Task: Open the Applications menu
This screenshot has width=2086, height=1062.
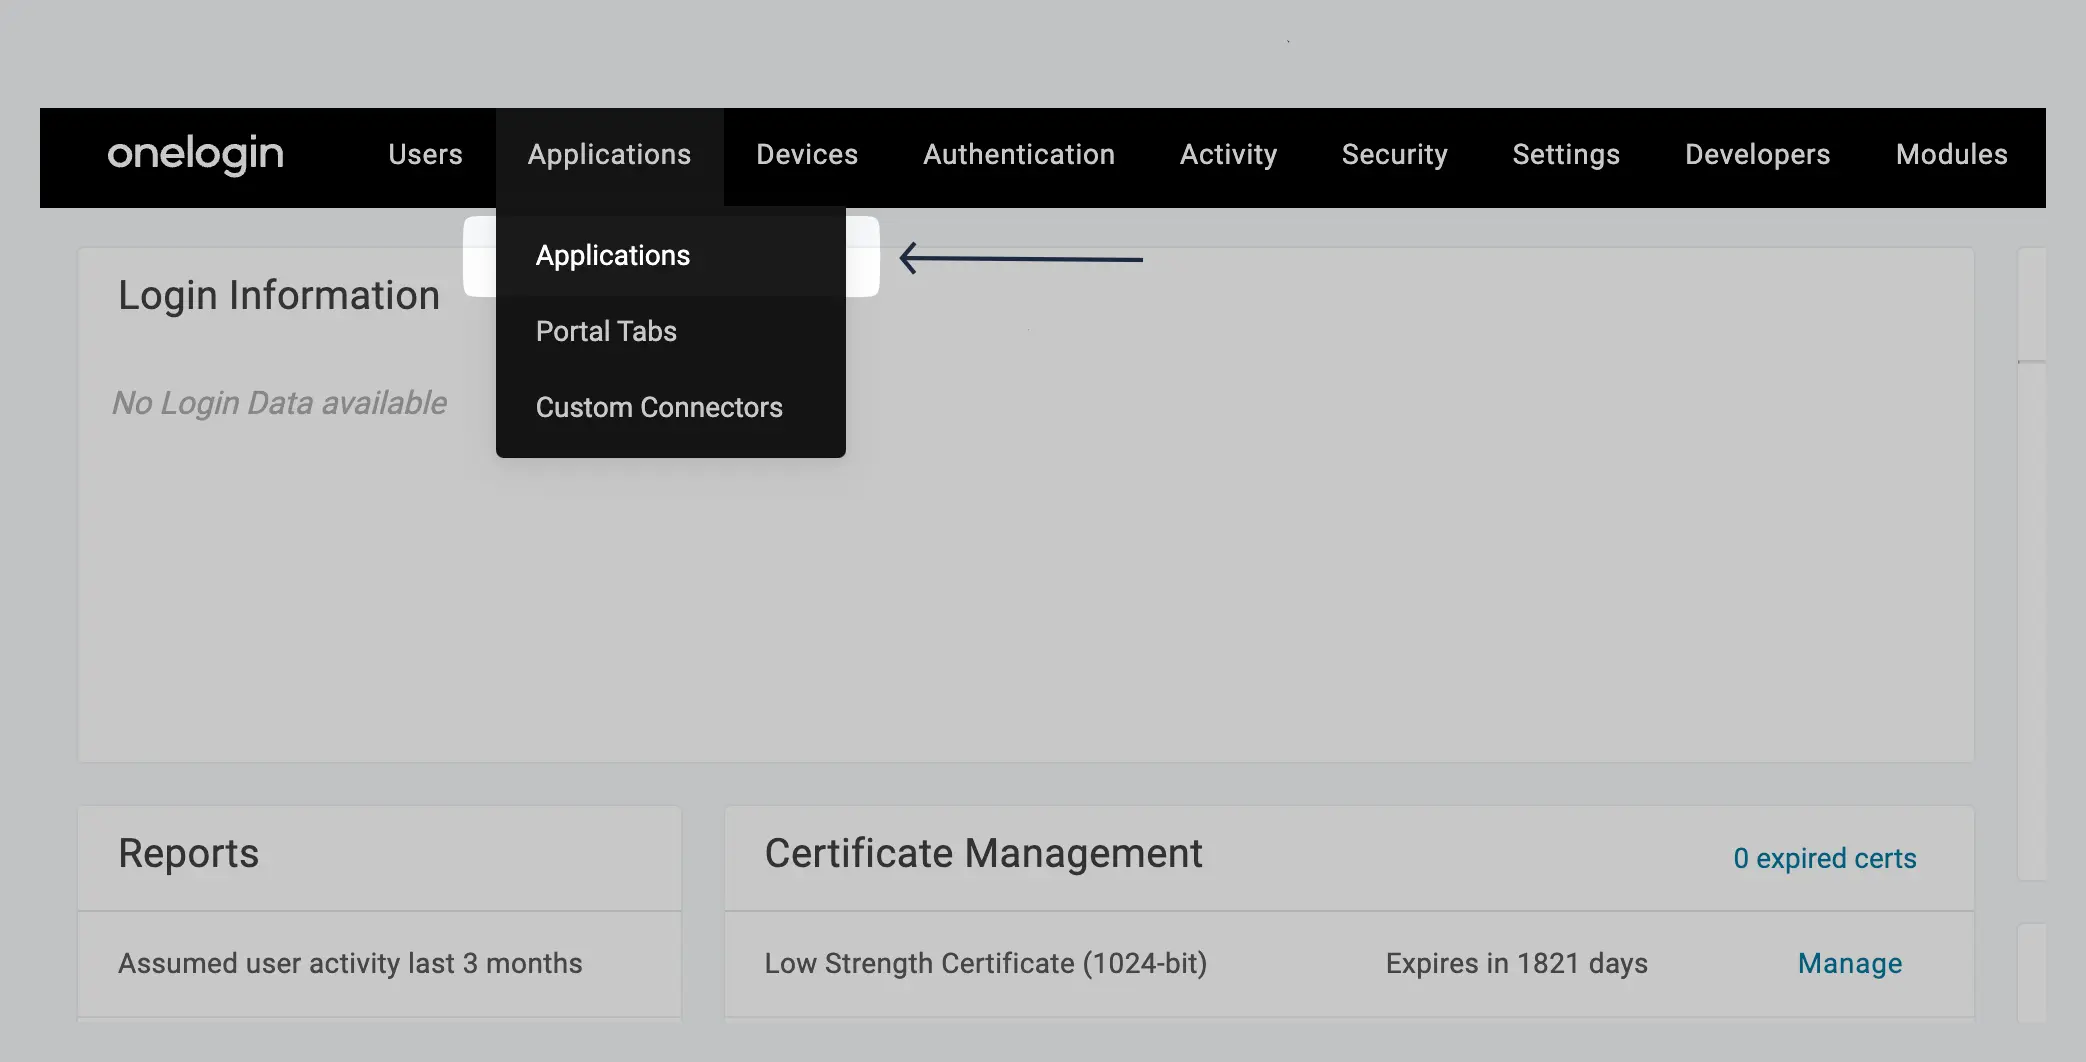Action: coord(609,155)
